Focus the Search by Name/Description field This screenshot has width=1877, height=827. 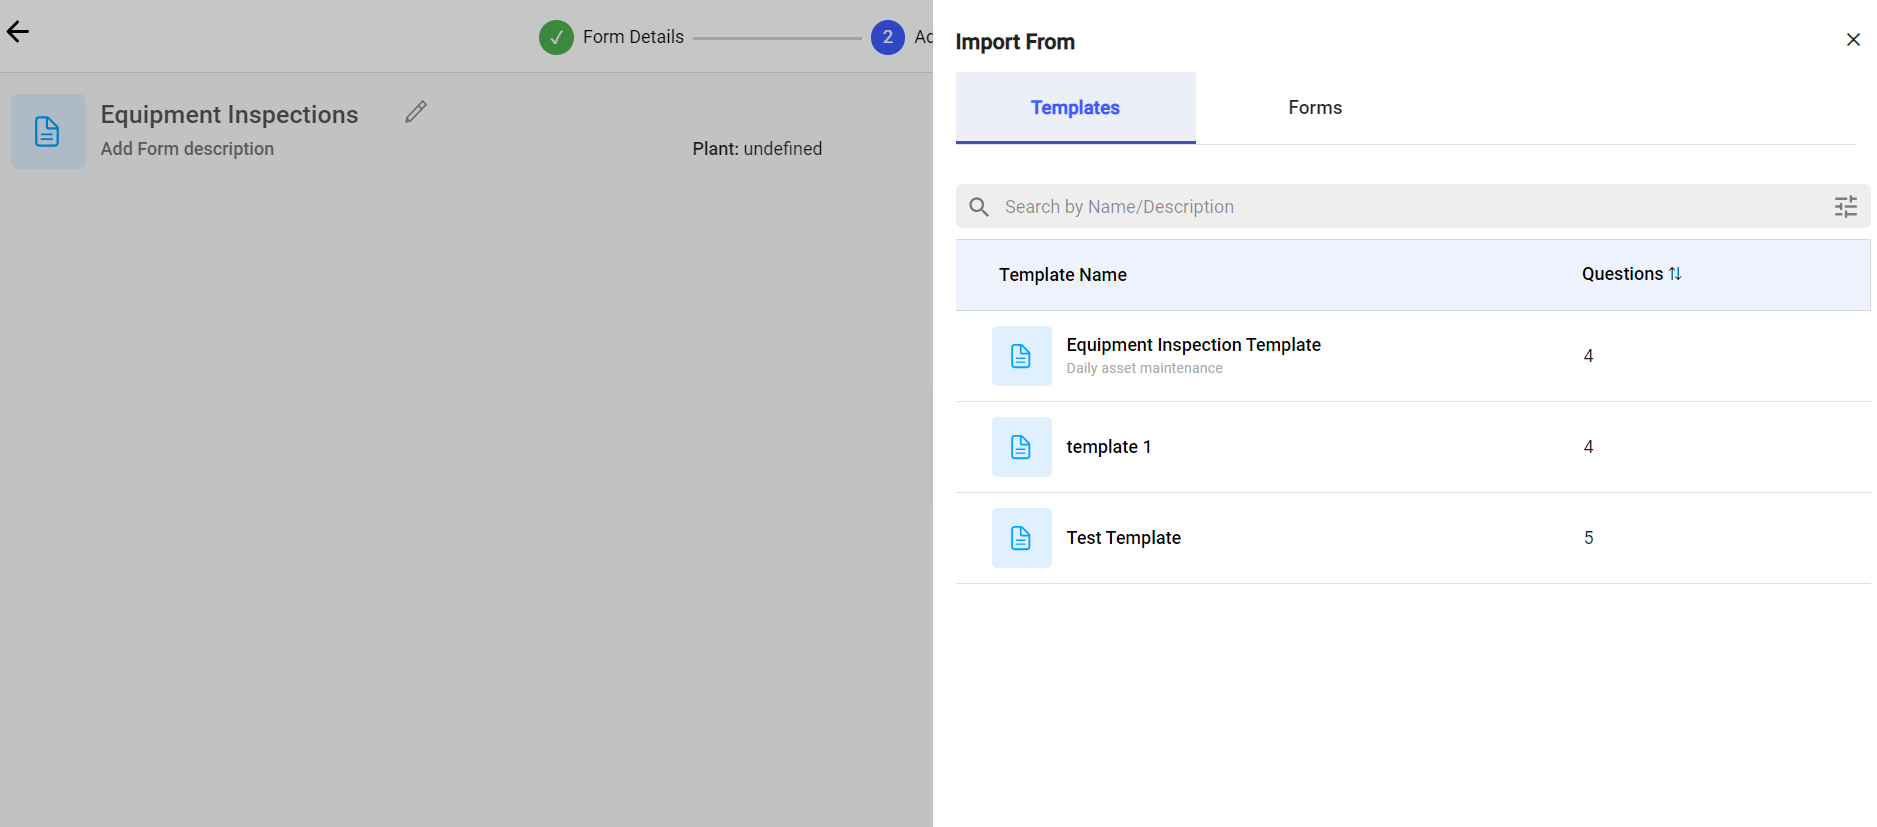click(x=1400, y=207)
